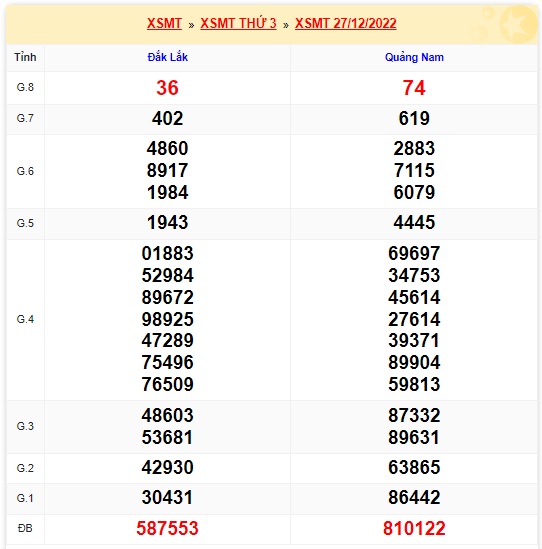
Task: Select G.1 number 86442
Action: (x=414, y=498)
